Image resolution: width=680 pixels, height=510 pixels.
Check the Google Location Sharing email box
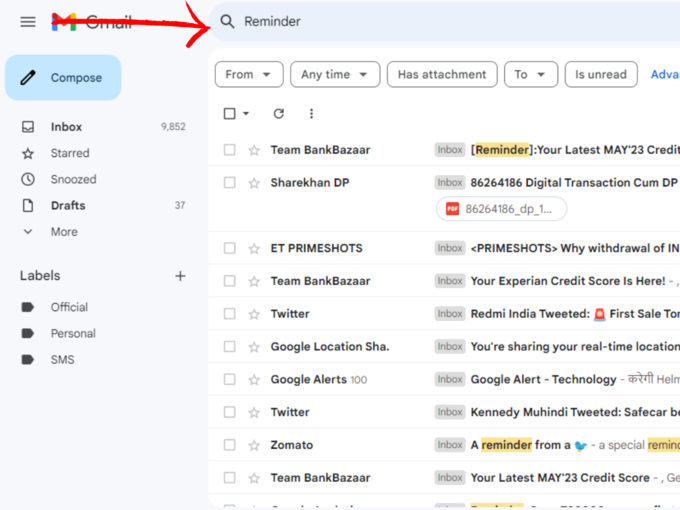pos(229,347)
